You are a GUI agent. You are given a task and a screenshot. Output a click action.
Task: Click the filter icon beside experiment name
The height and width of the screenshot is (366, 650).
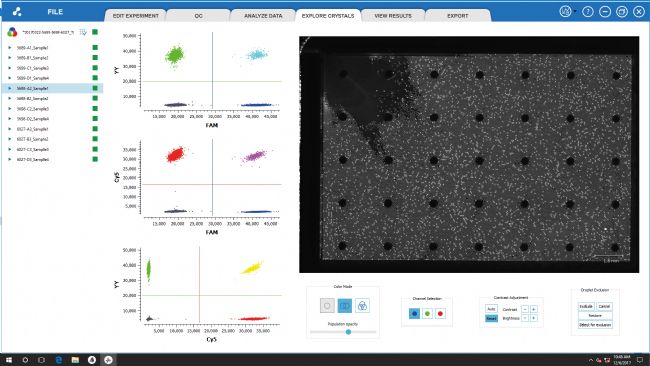point(83,32)
